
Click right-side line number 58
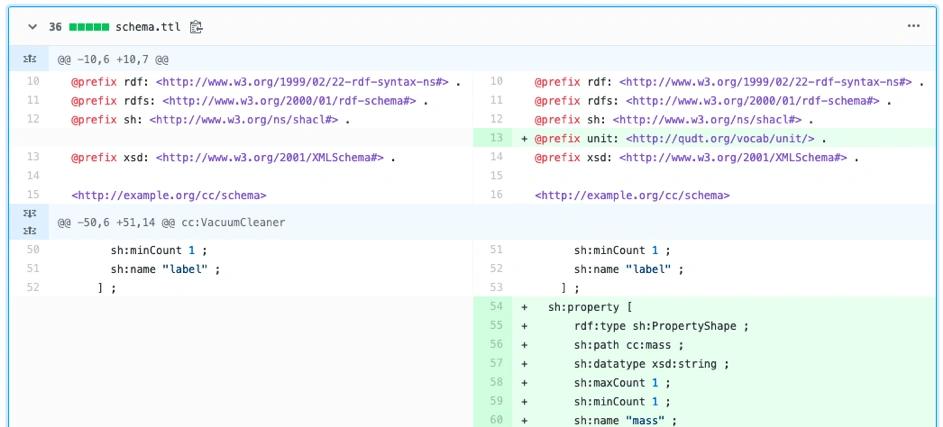[x=496, y=382]
